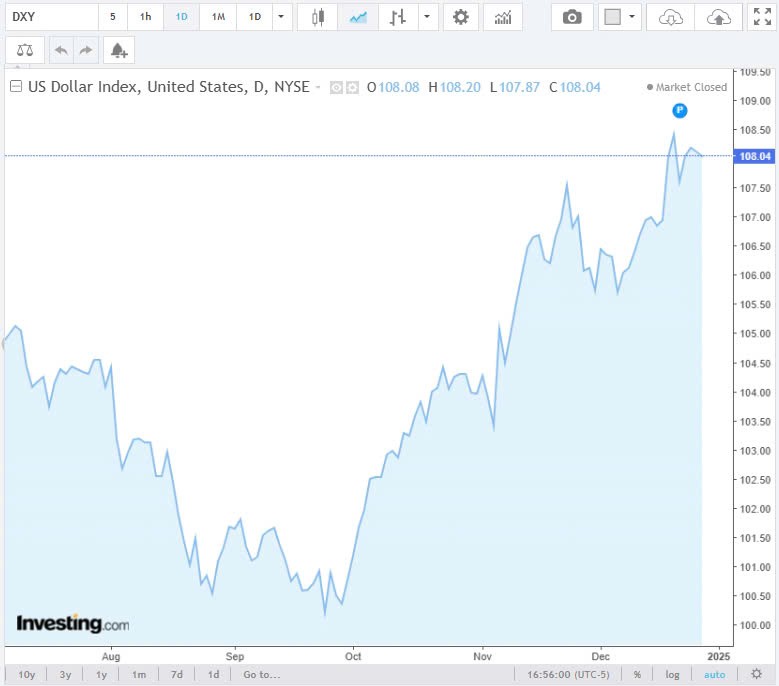This screenshot has height=686, width=779.
Task: Redo the chart action
Action: [x=86, y=50]
